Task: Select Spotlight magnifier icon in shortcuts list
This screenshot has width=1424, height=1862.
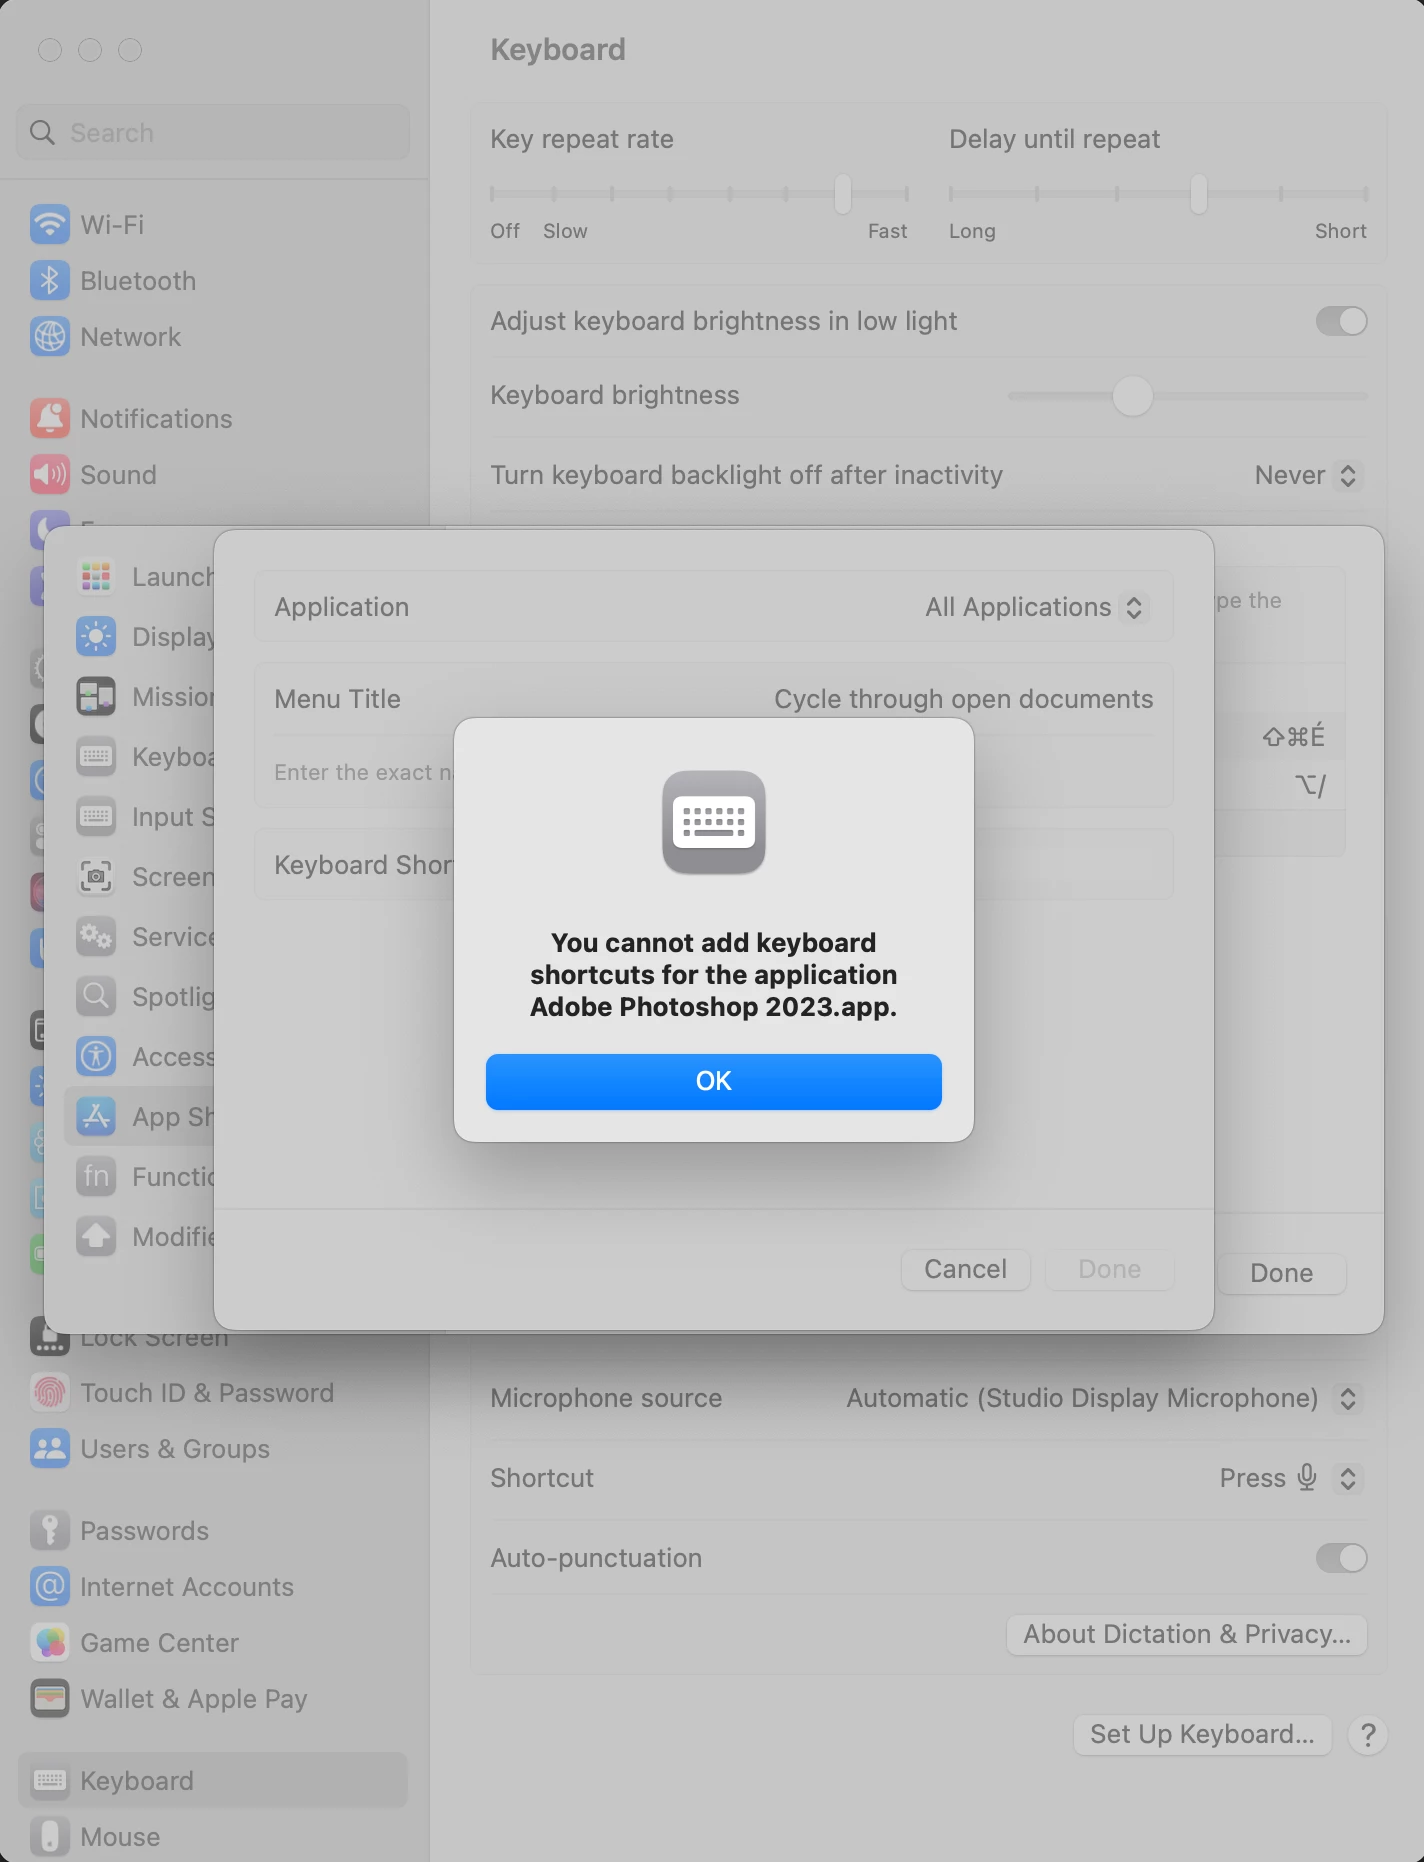Action: click(x=96, y=997)
